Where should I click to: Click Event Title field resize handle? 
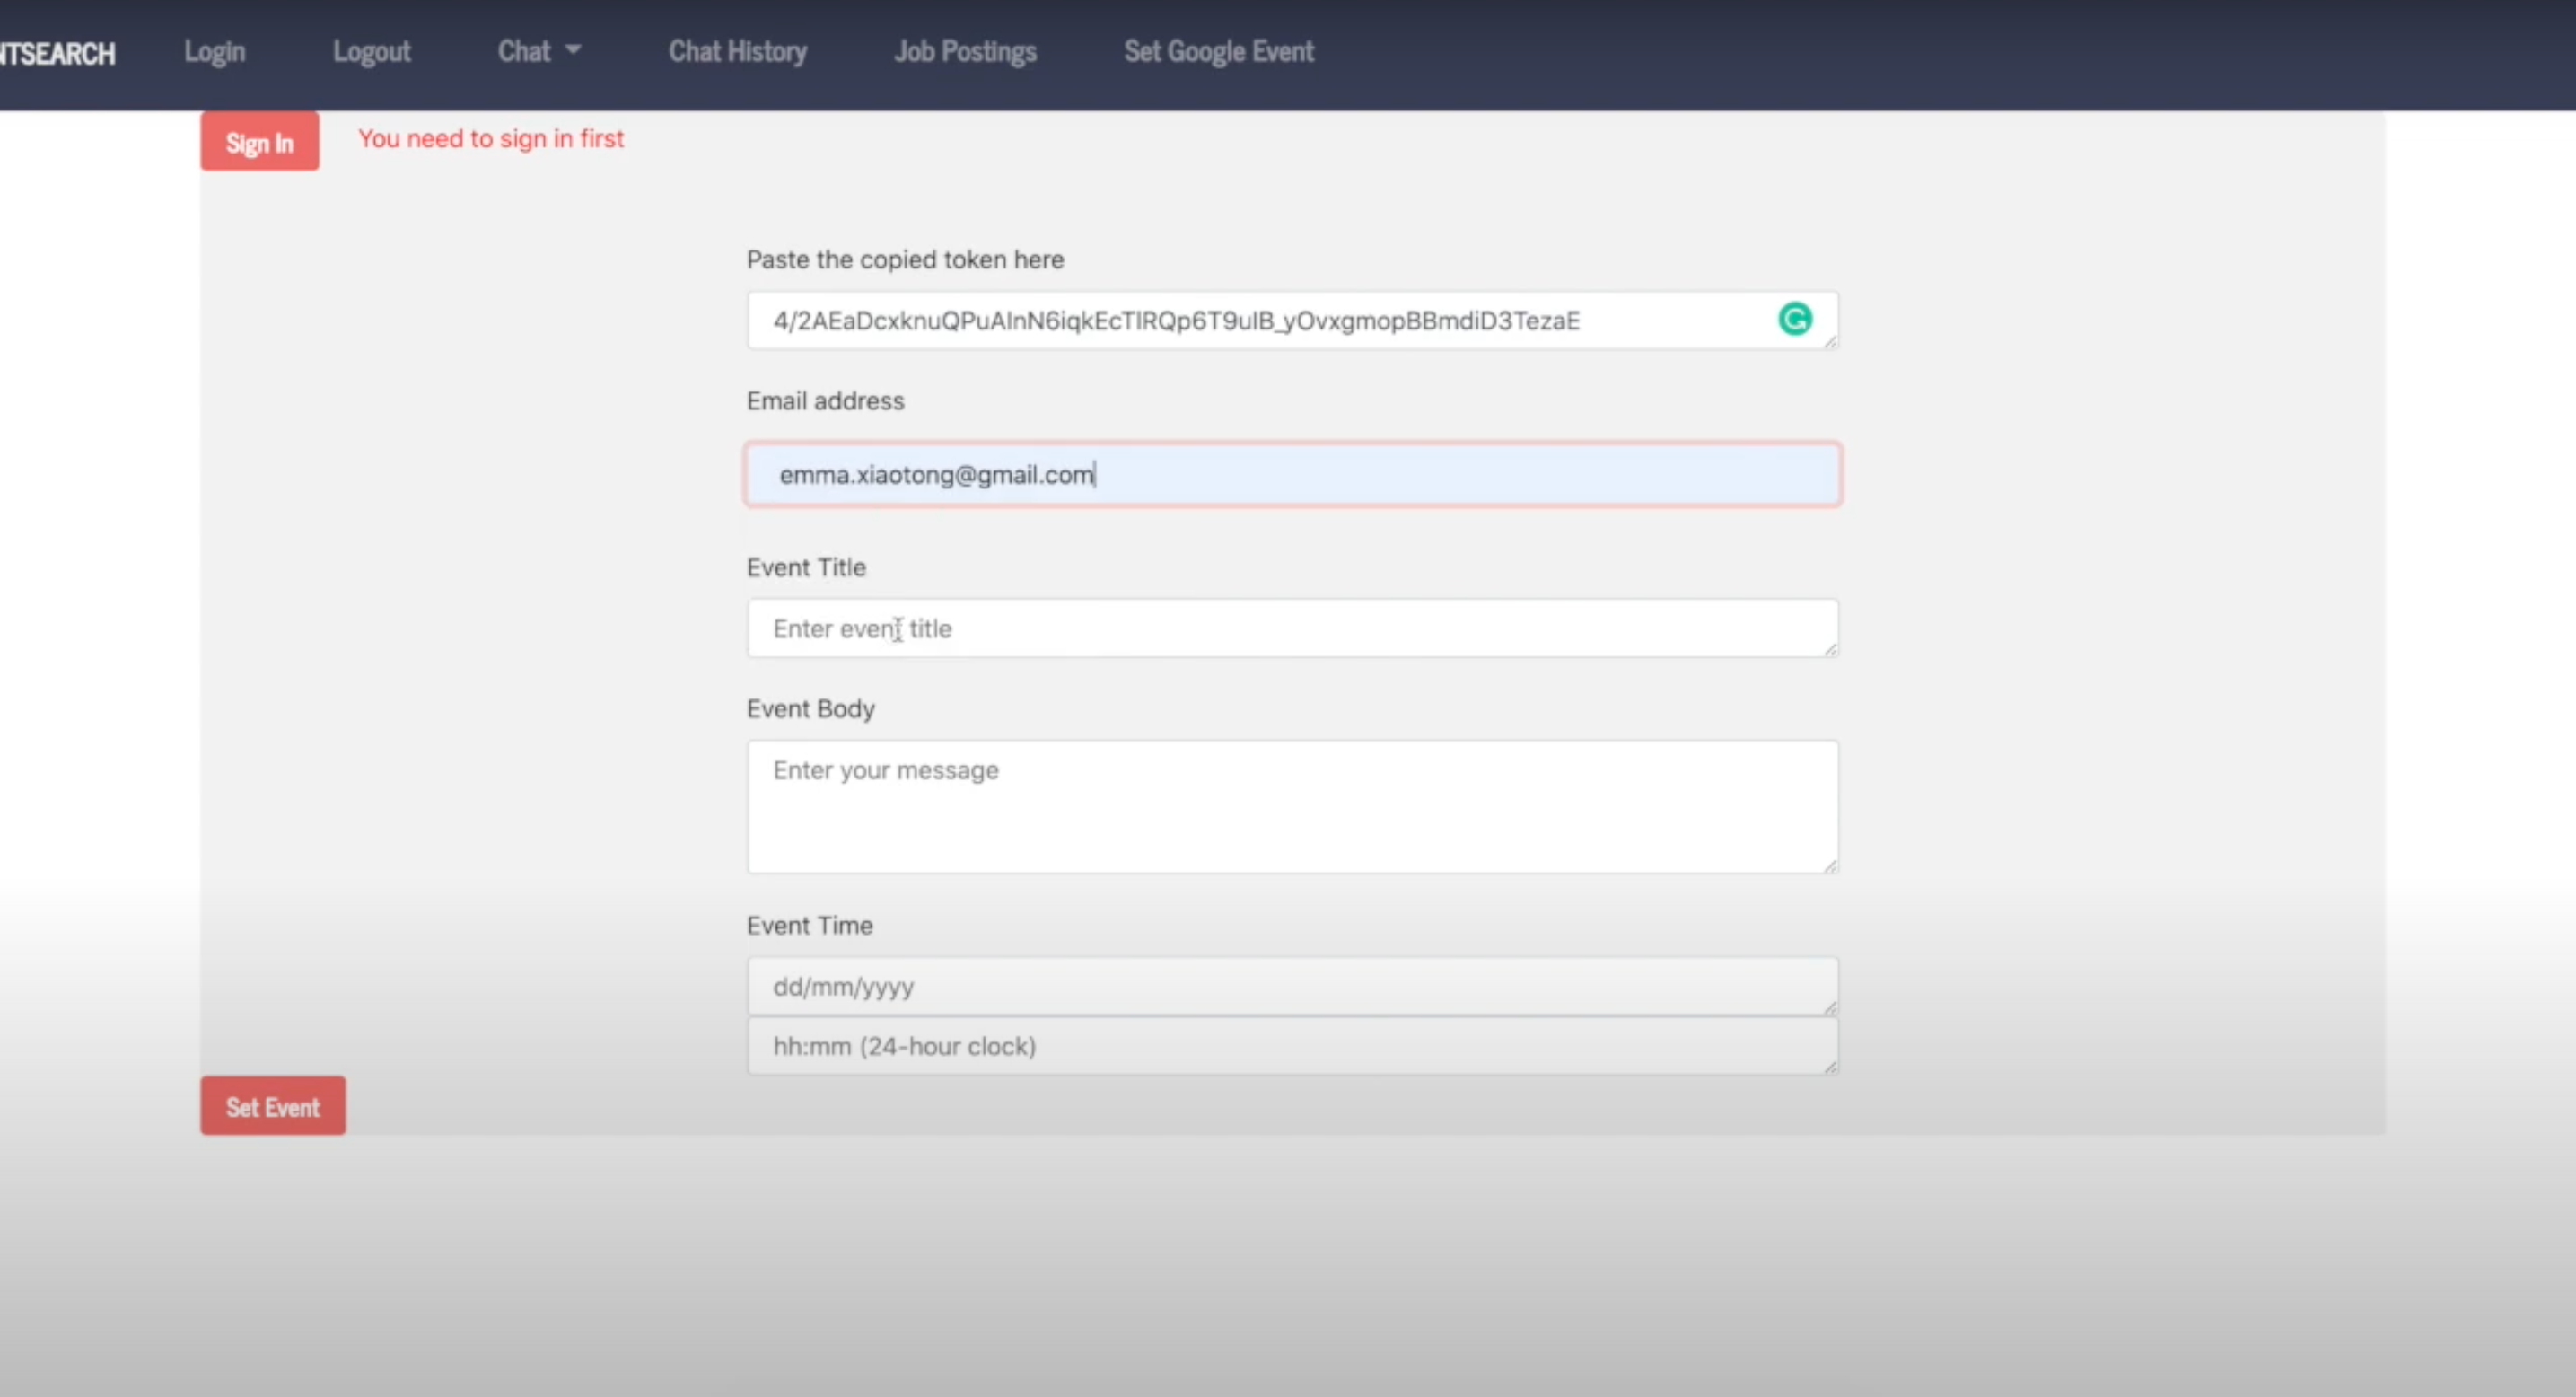pos(1830,650)
